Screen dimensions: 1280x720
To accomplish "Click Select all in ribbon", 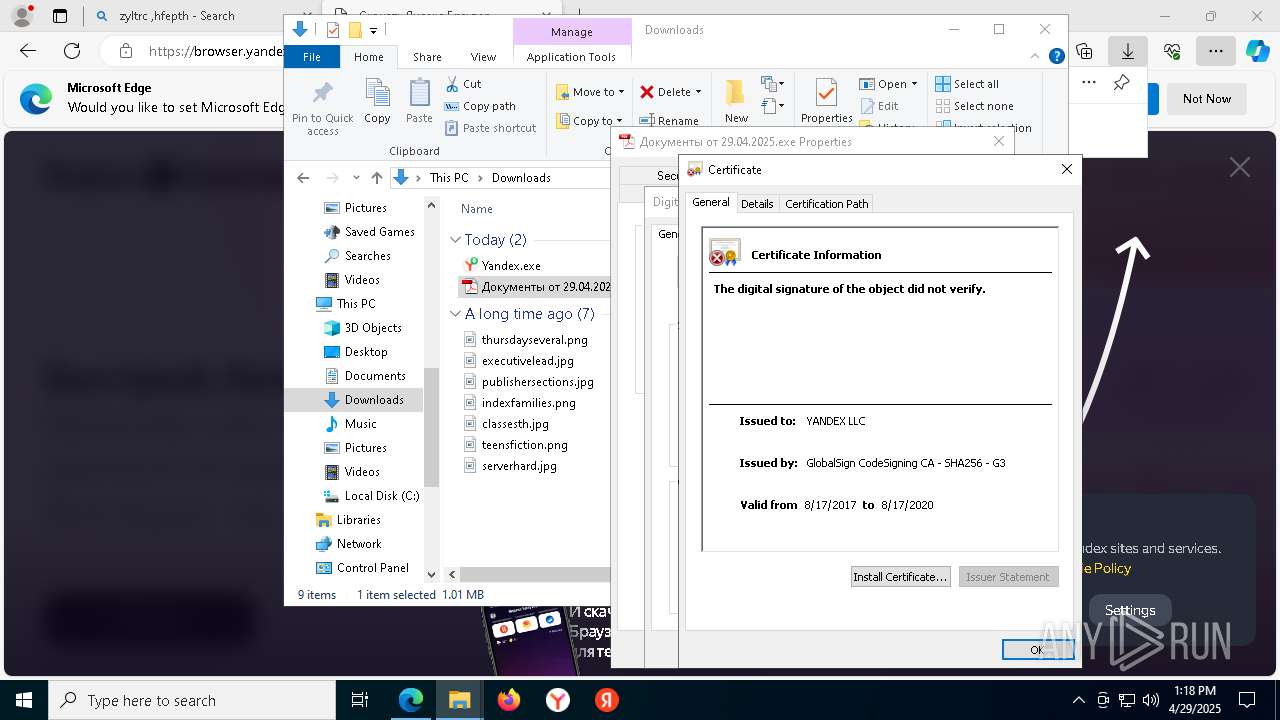I will [967, 84].
